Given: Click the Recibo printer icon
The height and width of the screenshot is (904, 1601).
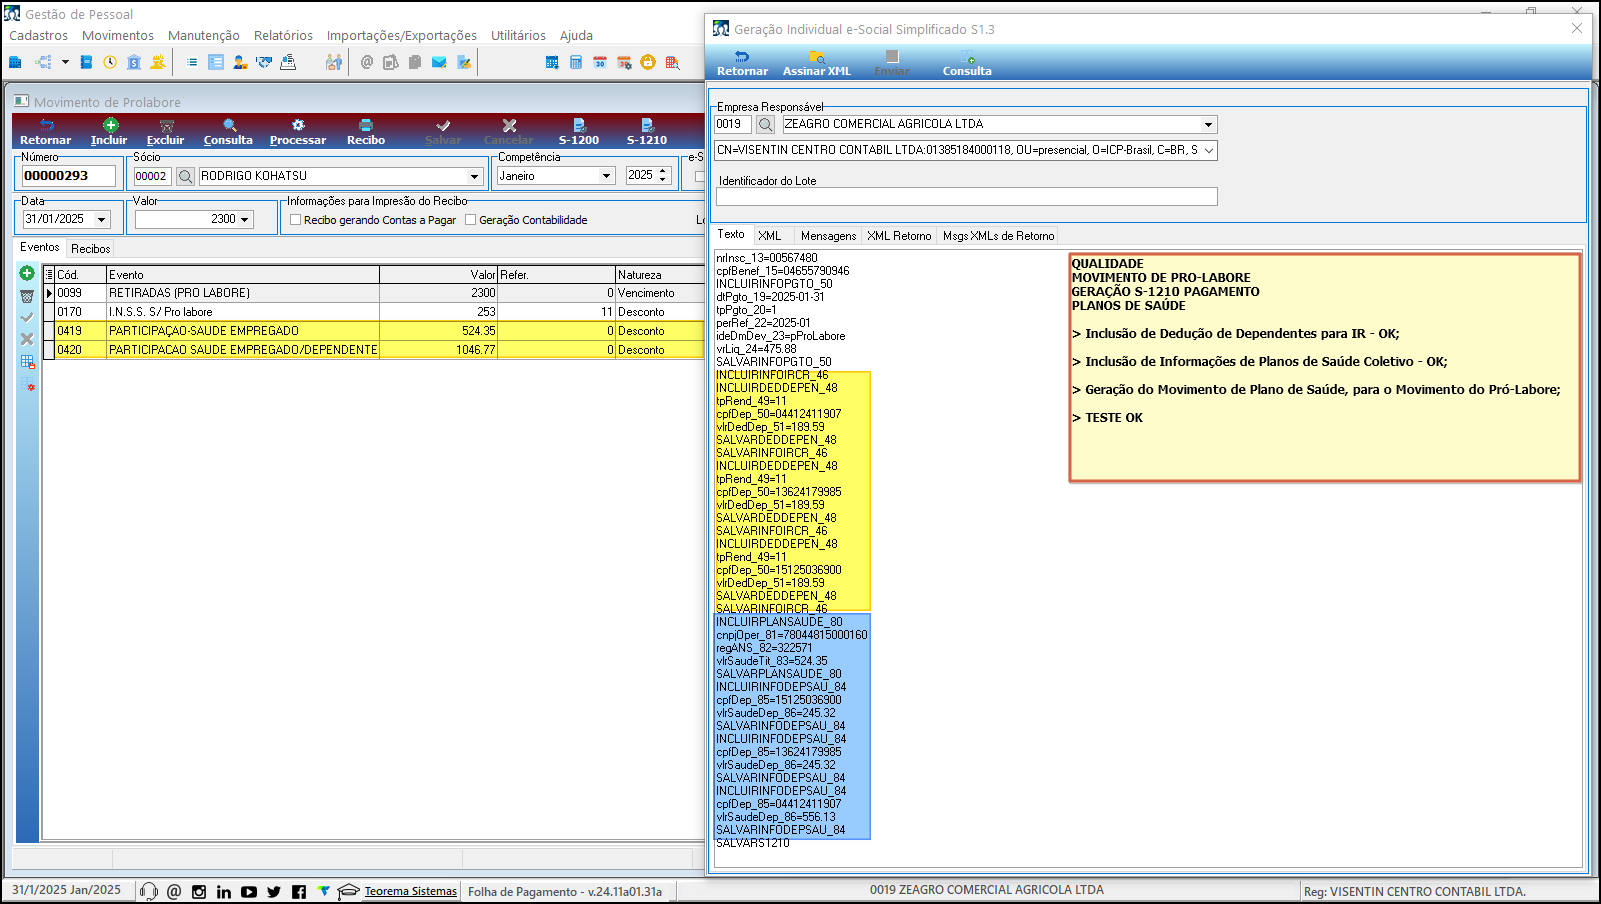Looking at the screenshot, I should (366, 125).
